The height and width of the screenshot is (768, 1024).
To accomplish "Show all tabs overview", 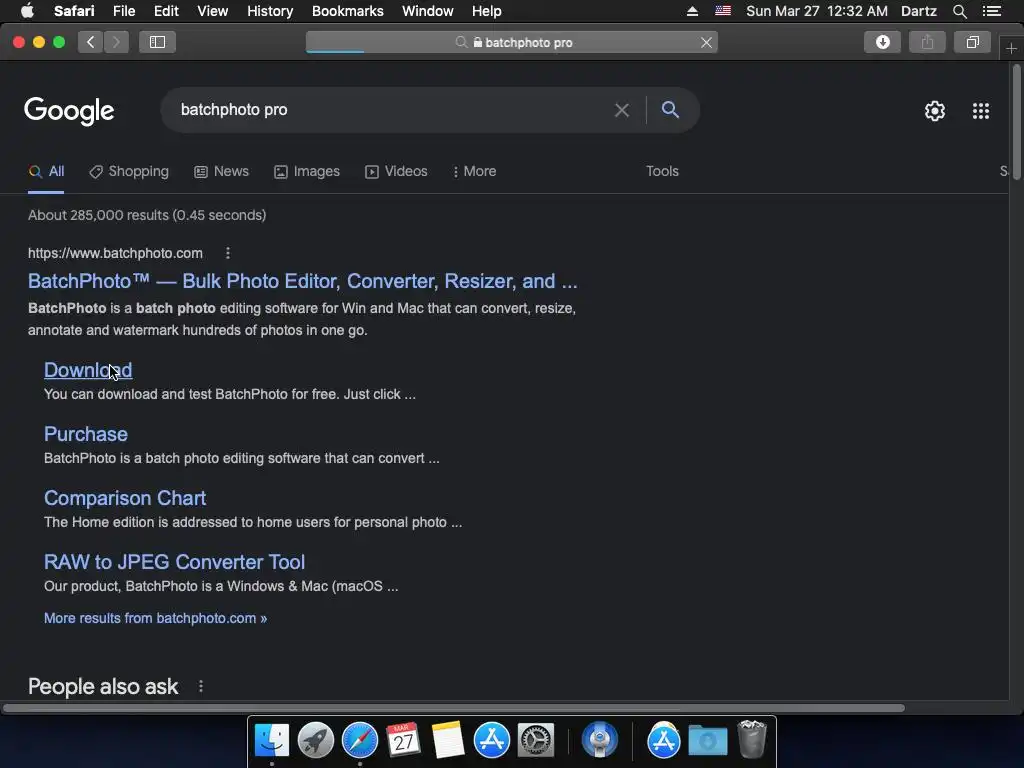I will point(972,42).
